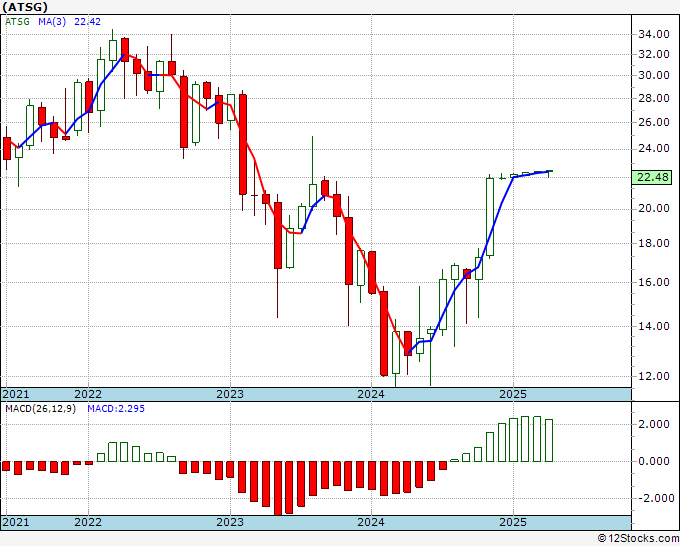680x546 pixels.
Task: Select 2025 on the price chart time axis
Action: [513, 394]
